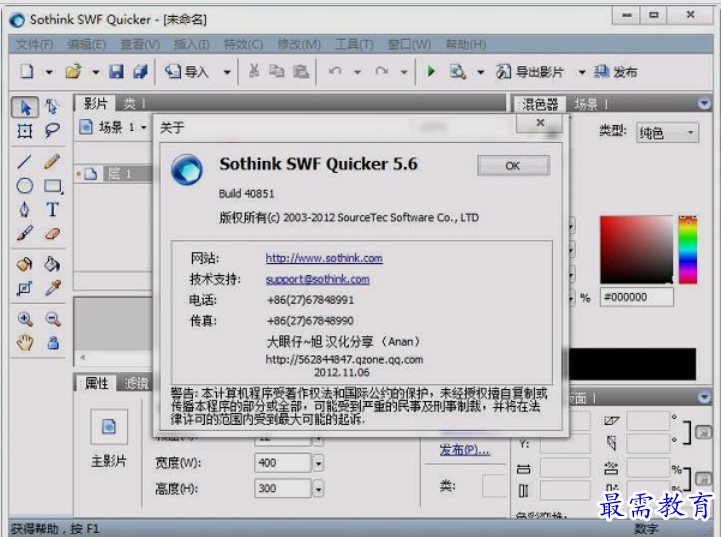The width and height of the screenshot is (721, 537).
Task: Select the Ink Bottle tool
Action: [x=25, y=264]
